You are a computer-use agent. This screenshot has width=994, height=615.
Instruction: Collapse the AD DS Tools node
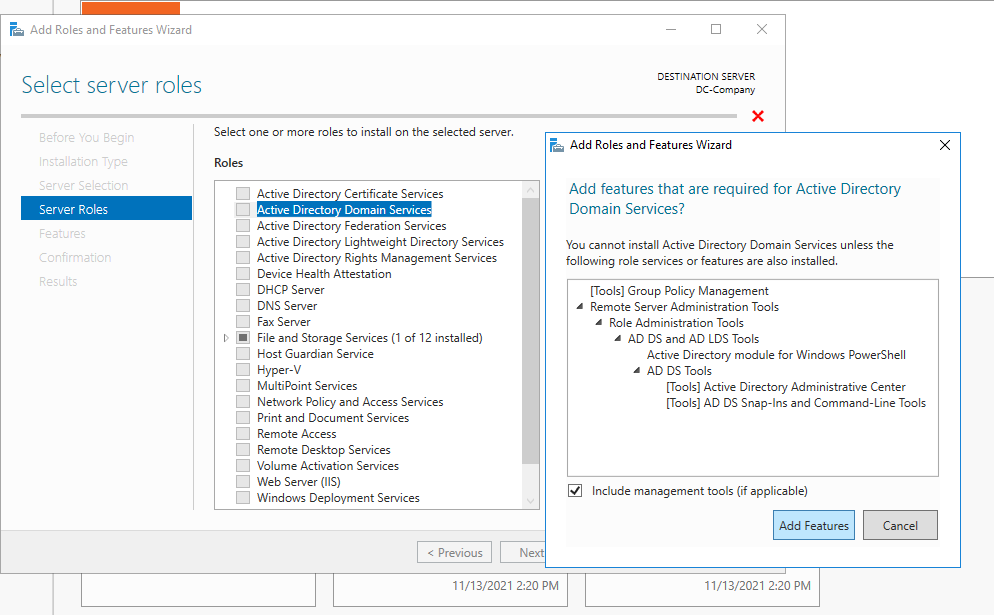(638, 371)
